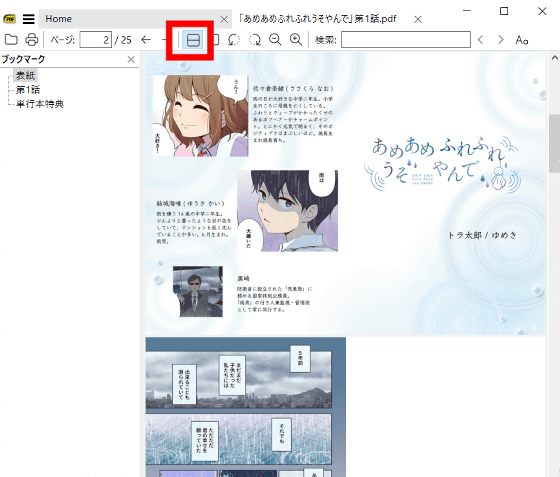Click the 検索 search field
Image resolution: width=560 pixels, height=477 pixels.
pyautogui.click(x=406, y=40)
